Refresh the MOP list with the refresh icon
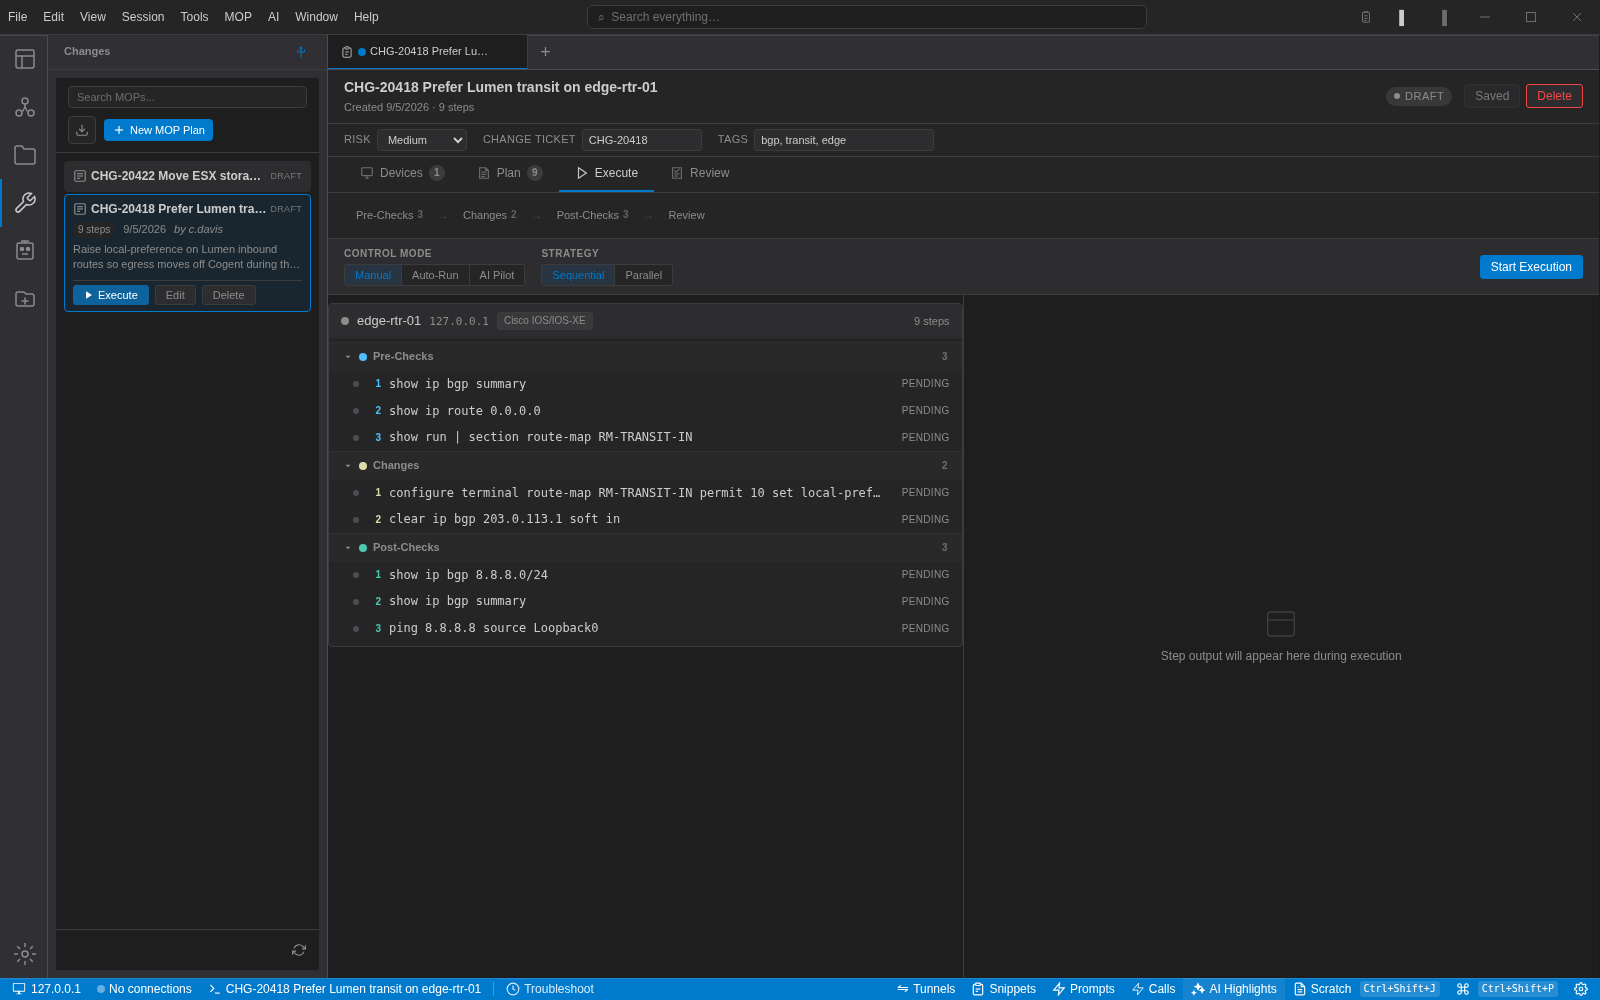 click(x=299, y=950)
